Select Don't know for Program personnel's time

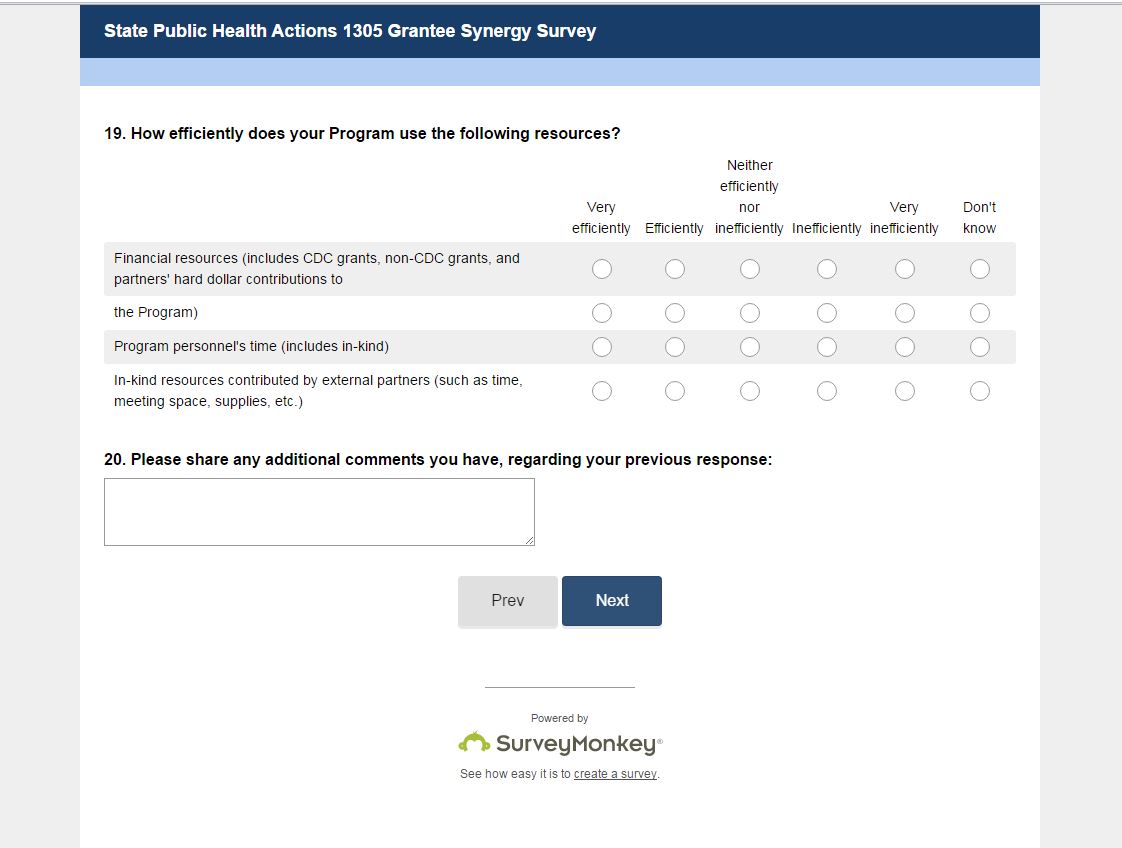[980, 347]
